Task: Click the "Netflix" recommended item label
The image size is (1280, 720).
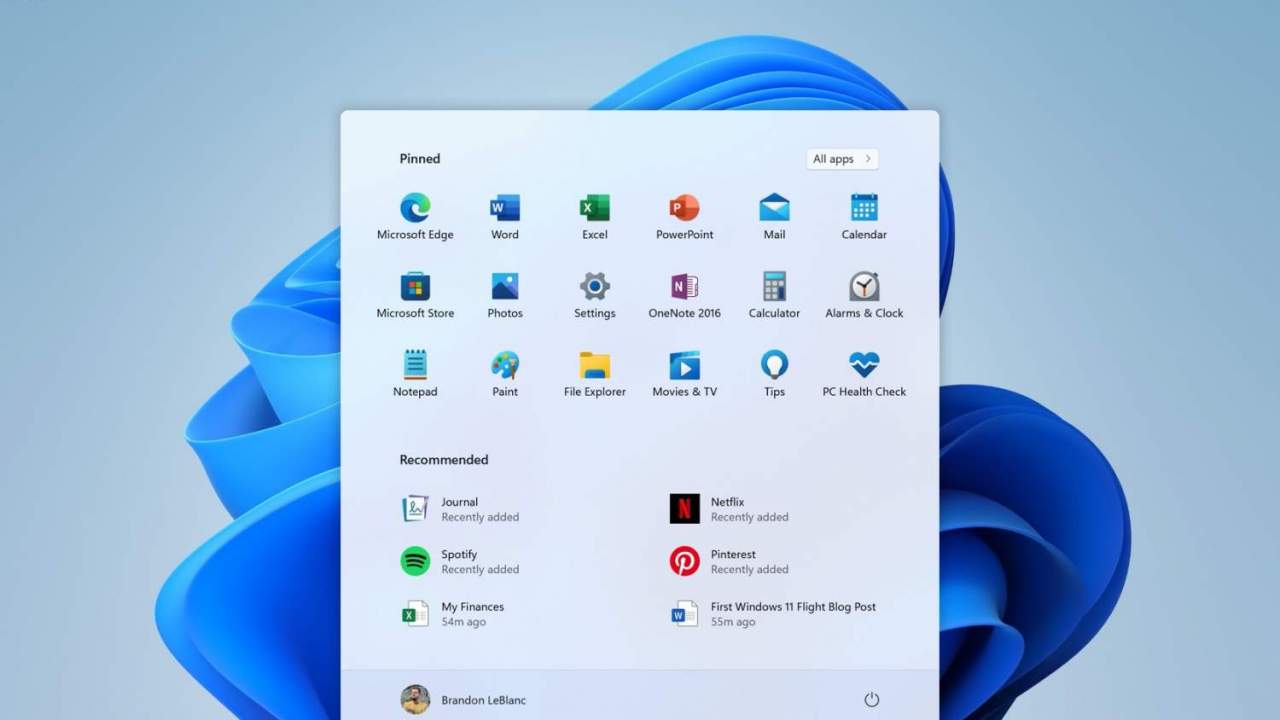Action: click(x=728, y=502)
